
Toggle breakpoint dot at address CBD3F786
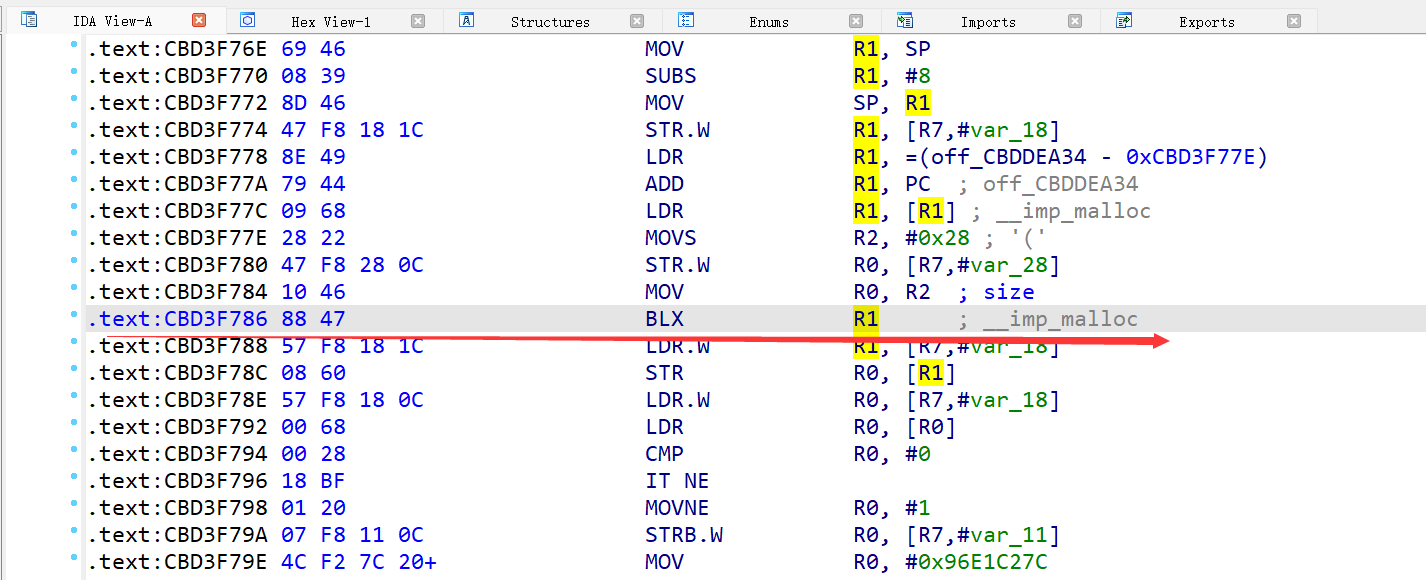pyautogui.click(x=74, y=318)
